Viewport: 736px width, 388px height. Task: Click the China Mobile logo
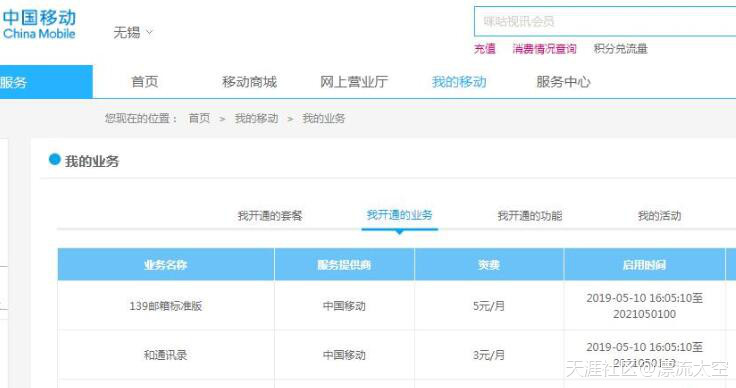(x=38, y=24)
